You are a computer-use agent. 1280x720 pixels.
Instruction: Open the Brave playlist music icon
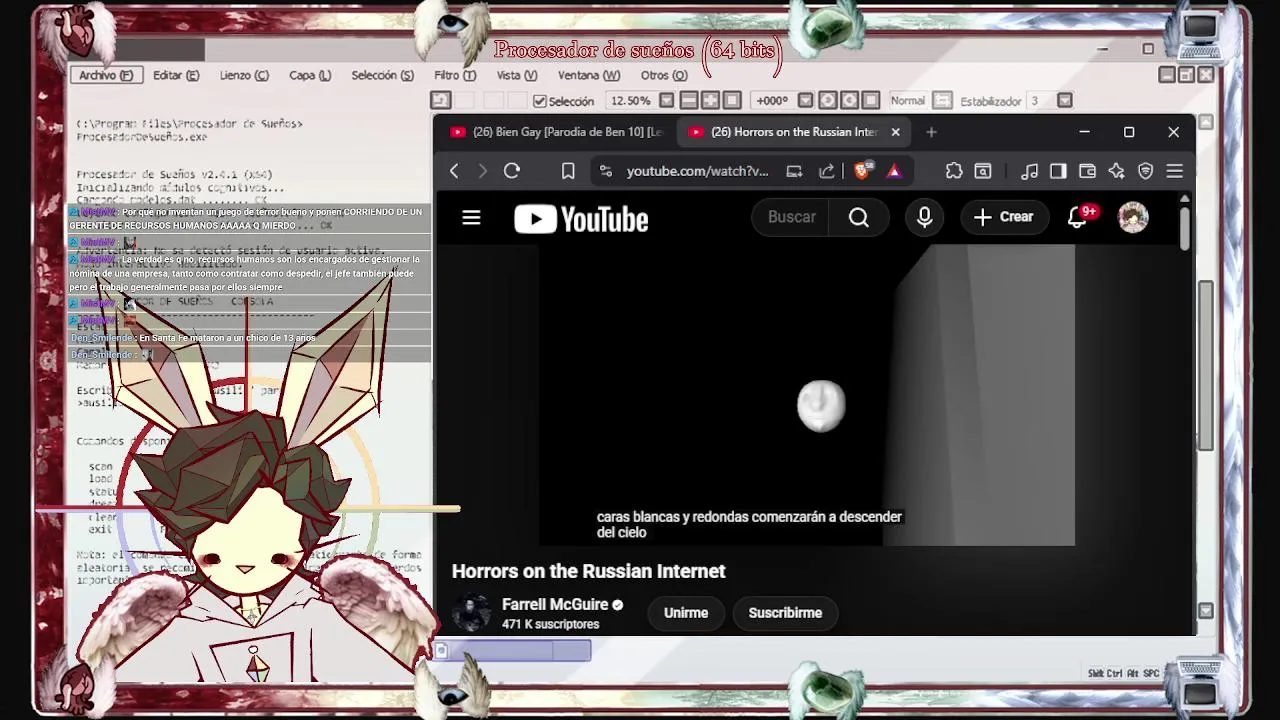pos(1029,171)
